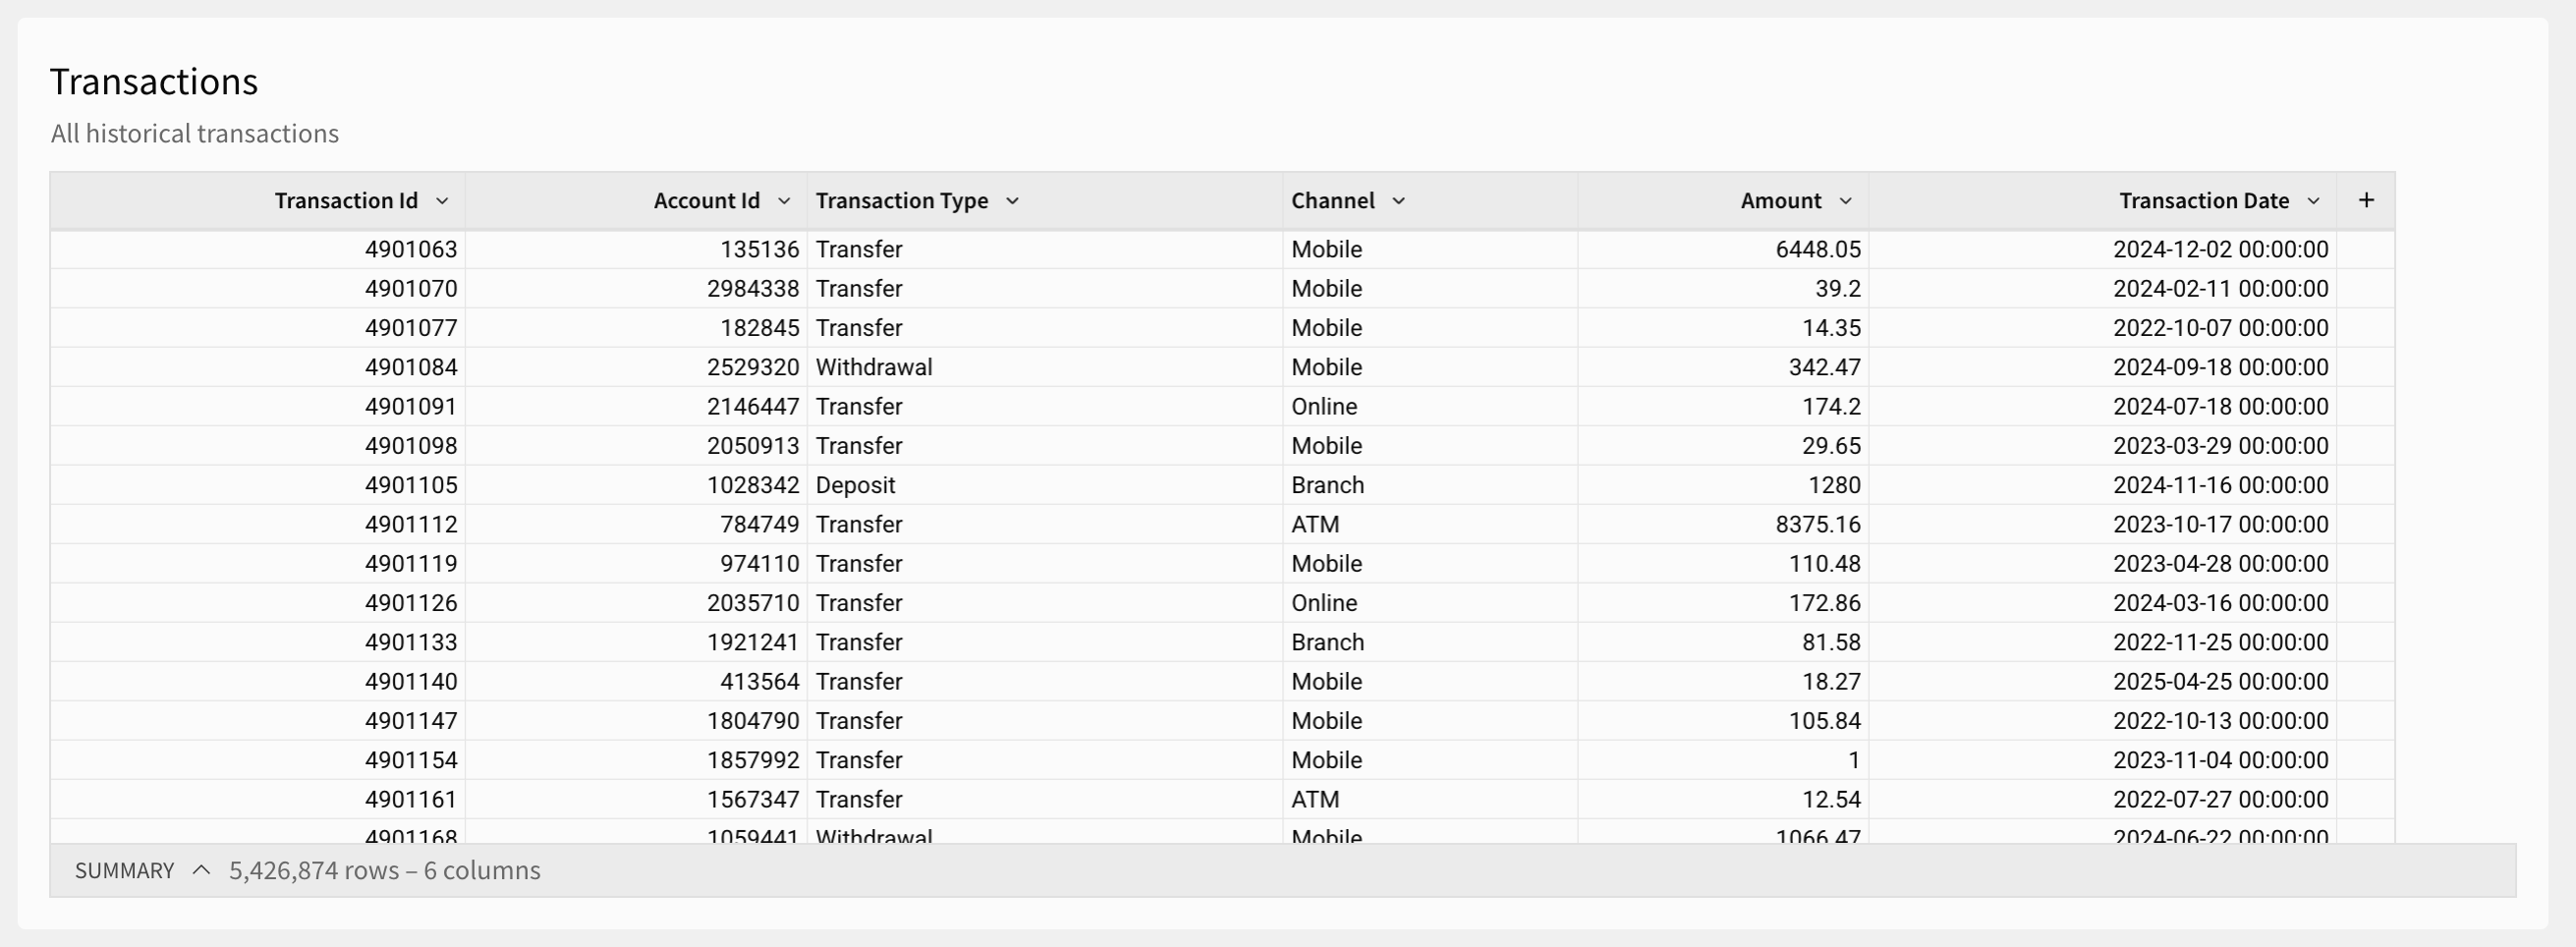This screenshot has width=2576, height=947.
Task: Open Amount column menu chevron
Action: pyautogui.click(x=1845, y=201)
